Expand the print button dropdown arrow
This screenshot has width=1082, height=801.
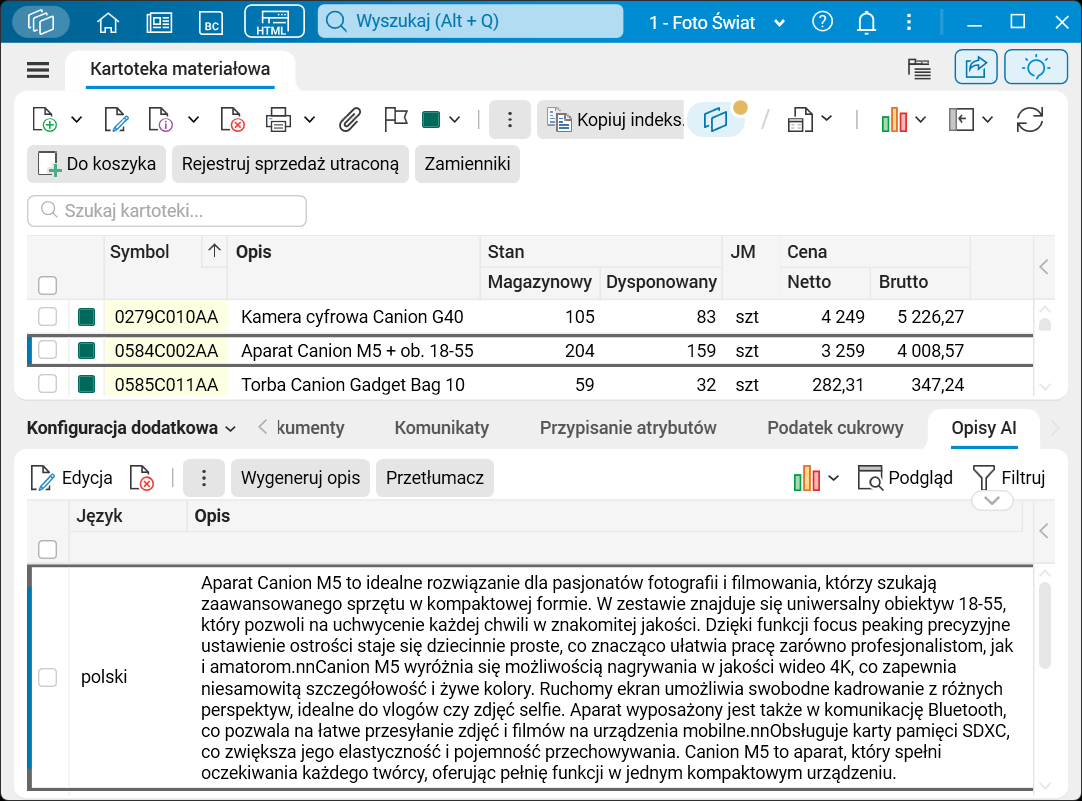(x=308, y=119)
